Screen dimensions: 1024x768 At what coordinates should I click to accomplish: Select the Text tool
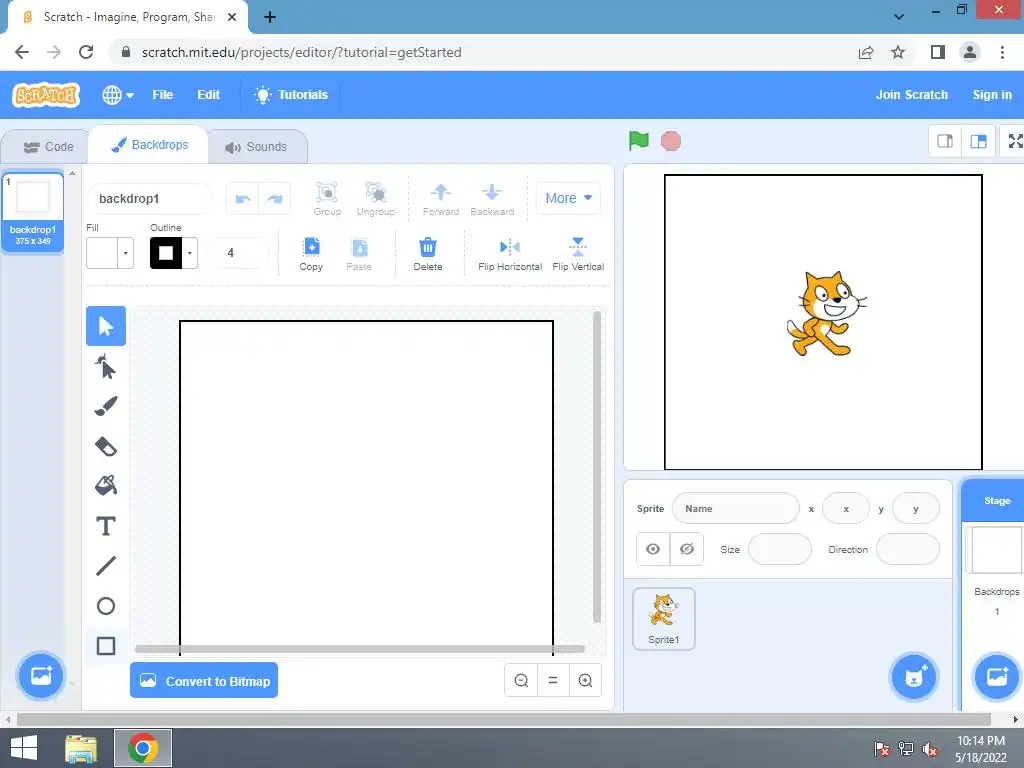tap(106, 526)
